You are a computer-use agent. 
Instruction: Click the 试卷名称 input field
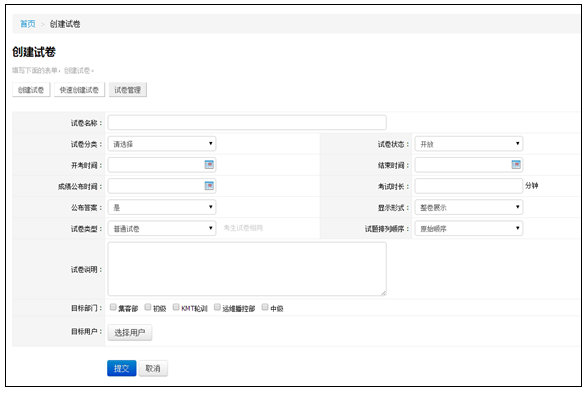[x=247, y=123]
